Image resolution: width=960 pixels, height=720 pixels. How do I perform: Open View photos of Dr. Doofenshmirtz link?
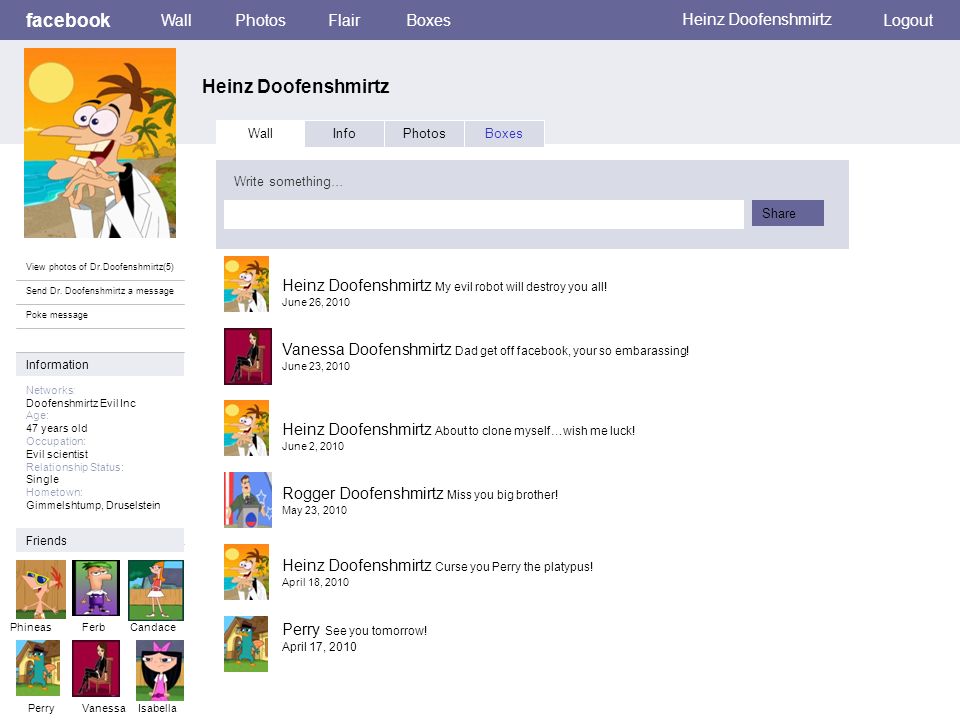(100, 267)
